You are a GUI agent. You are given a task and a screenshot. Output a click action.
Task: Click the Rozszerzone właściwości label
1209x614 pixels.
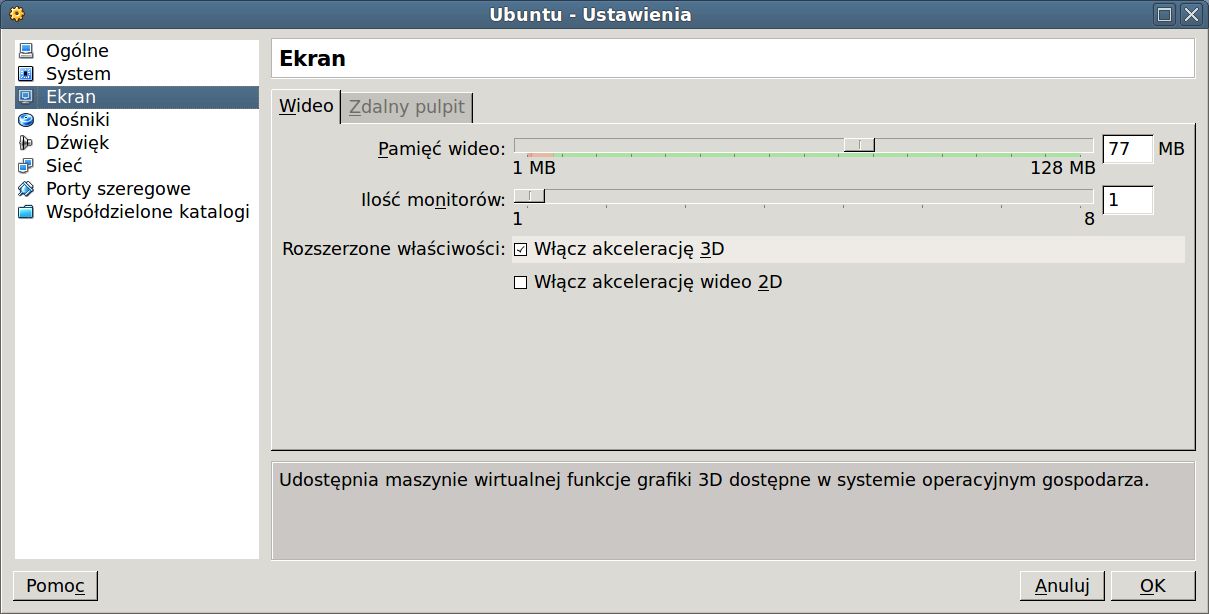[x=395, y=249]
